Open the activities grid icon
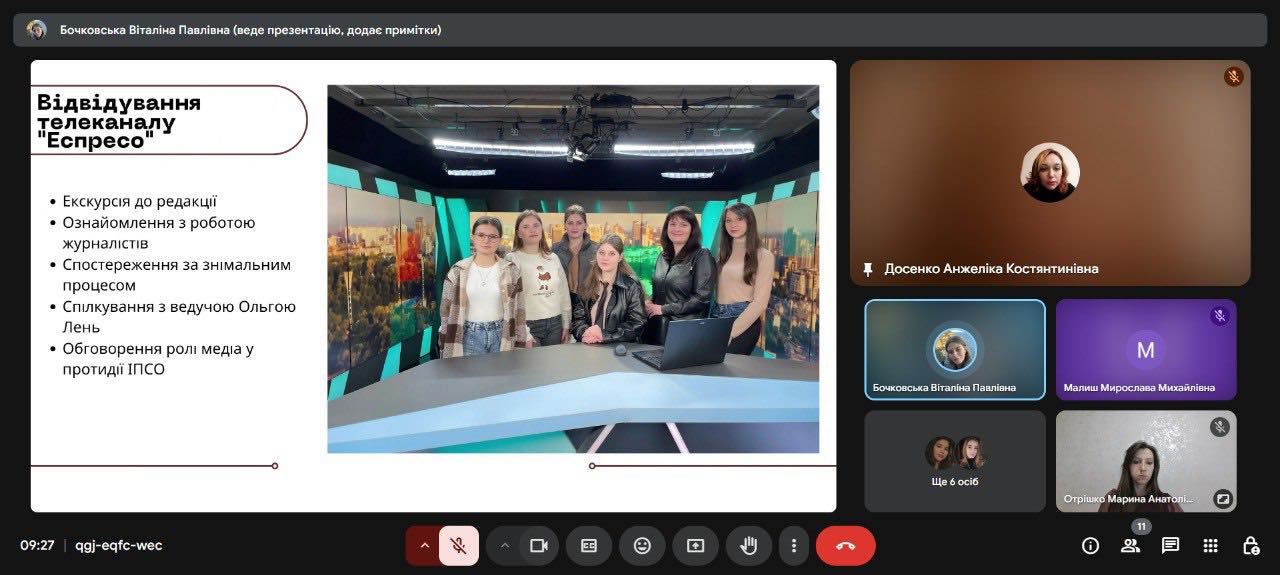 (x=1211, y=546)
